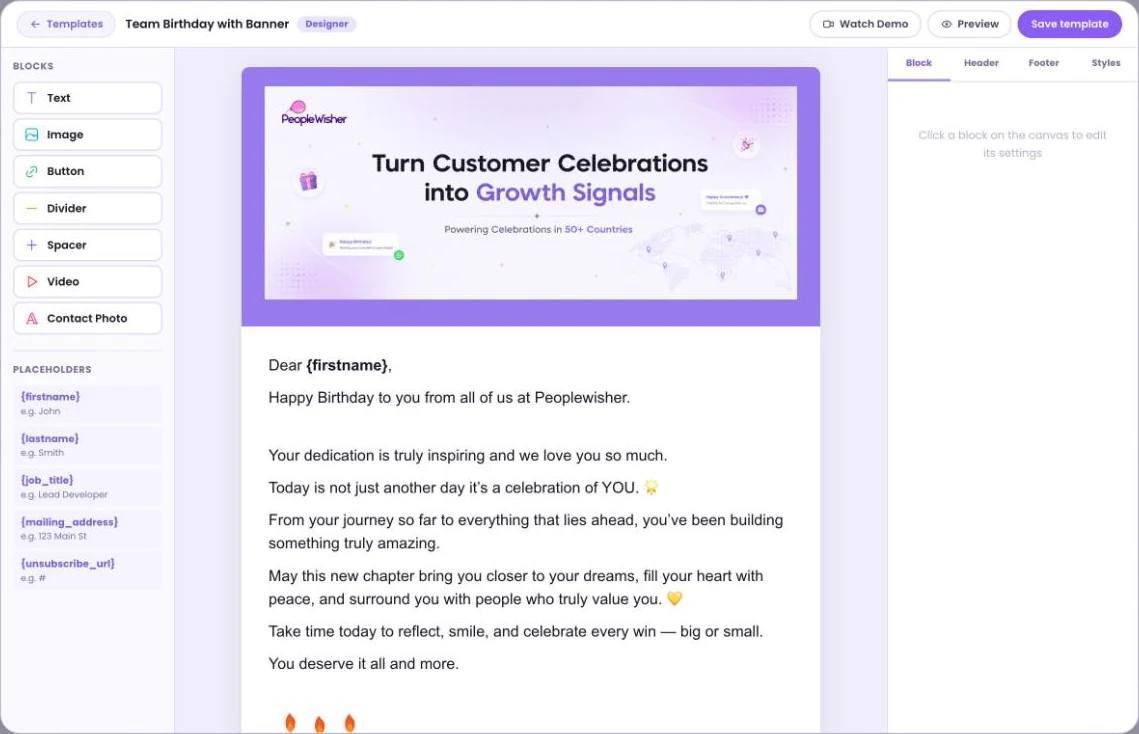Click the Button block link icon
This screenshot has height=734, width=1139.
point(31,172)
